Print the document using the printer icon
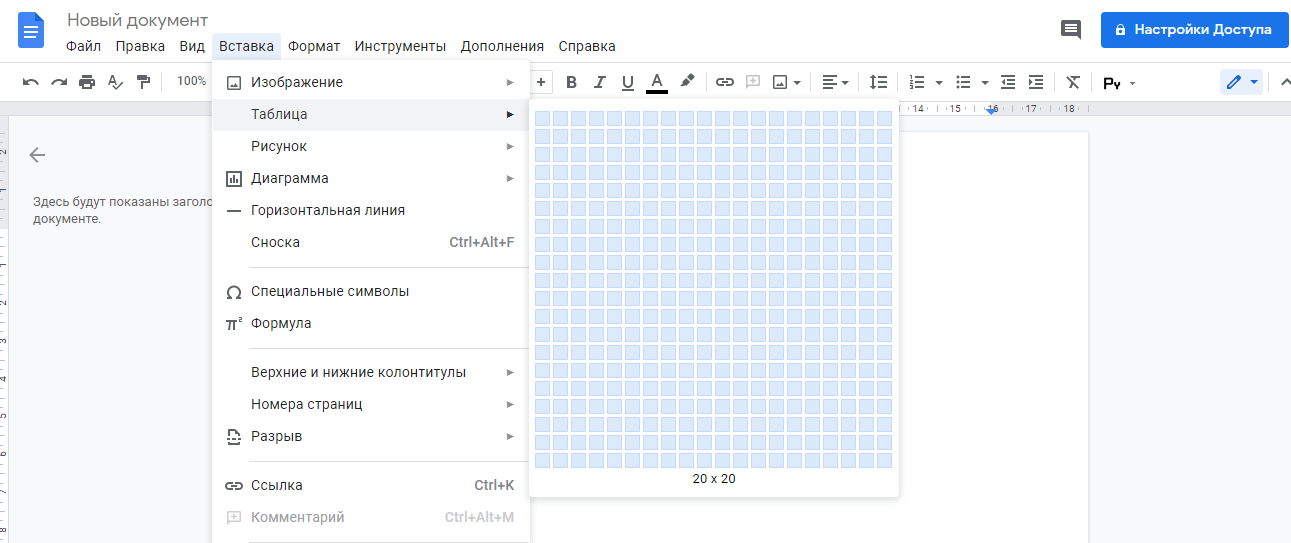This screenshot has height=543, width=1291. pyautogui.click(x=87, y=82)
